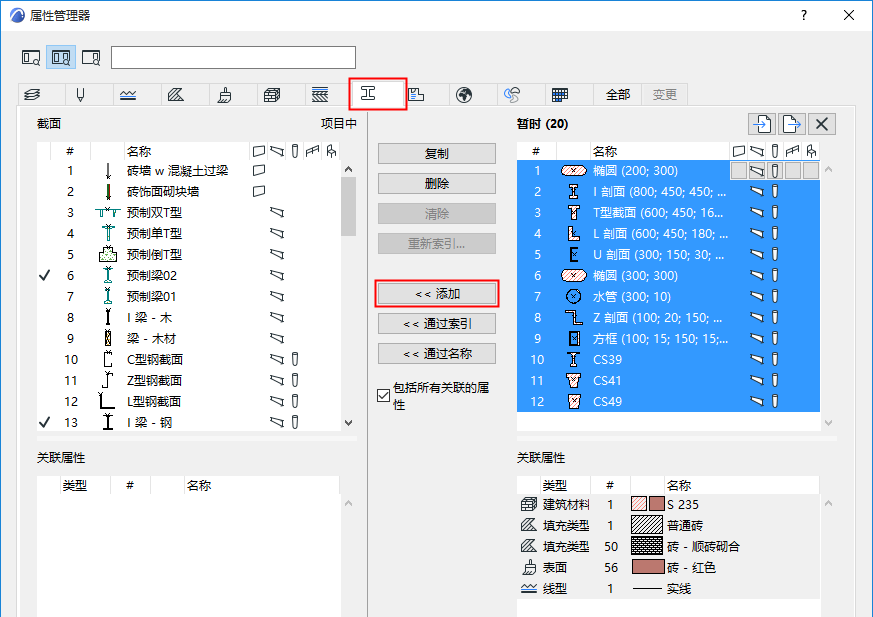This screenshot has width=873, height=617.
Task: Sort temporary list by # header
Action: (x=536, y=151)
